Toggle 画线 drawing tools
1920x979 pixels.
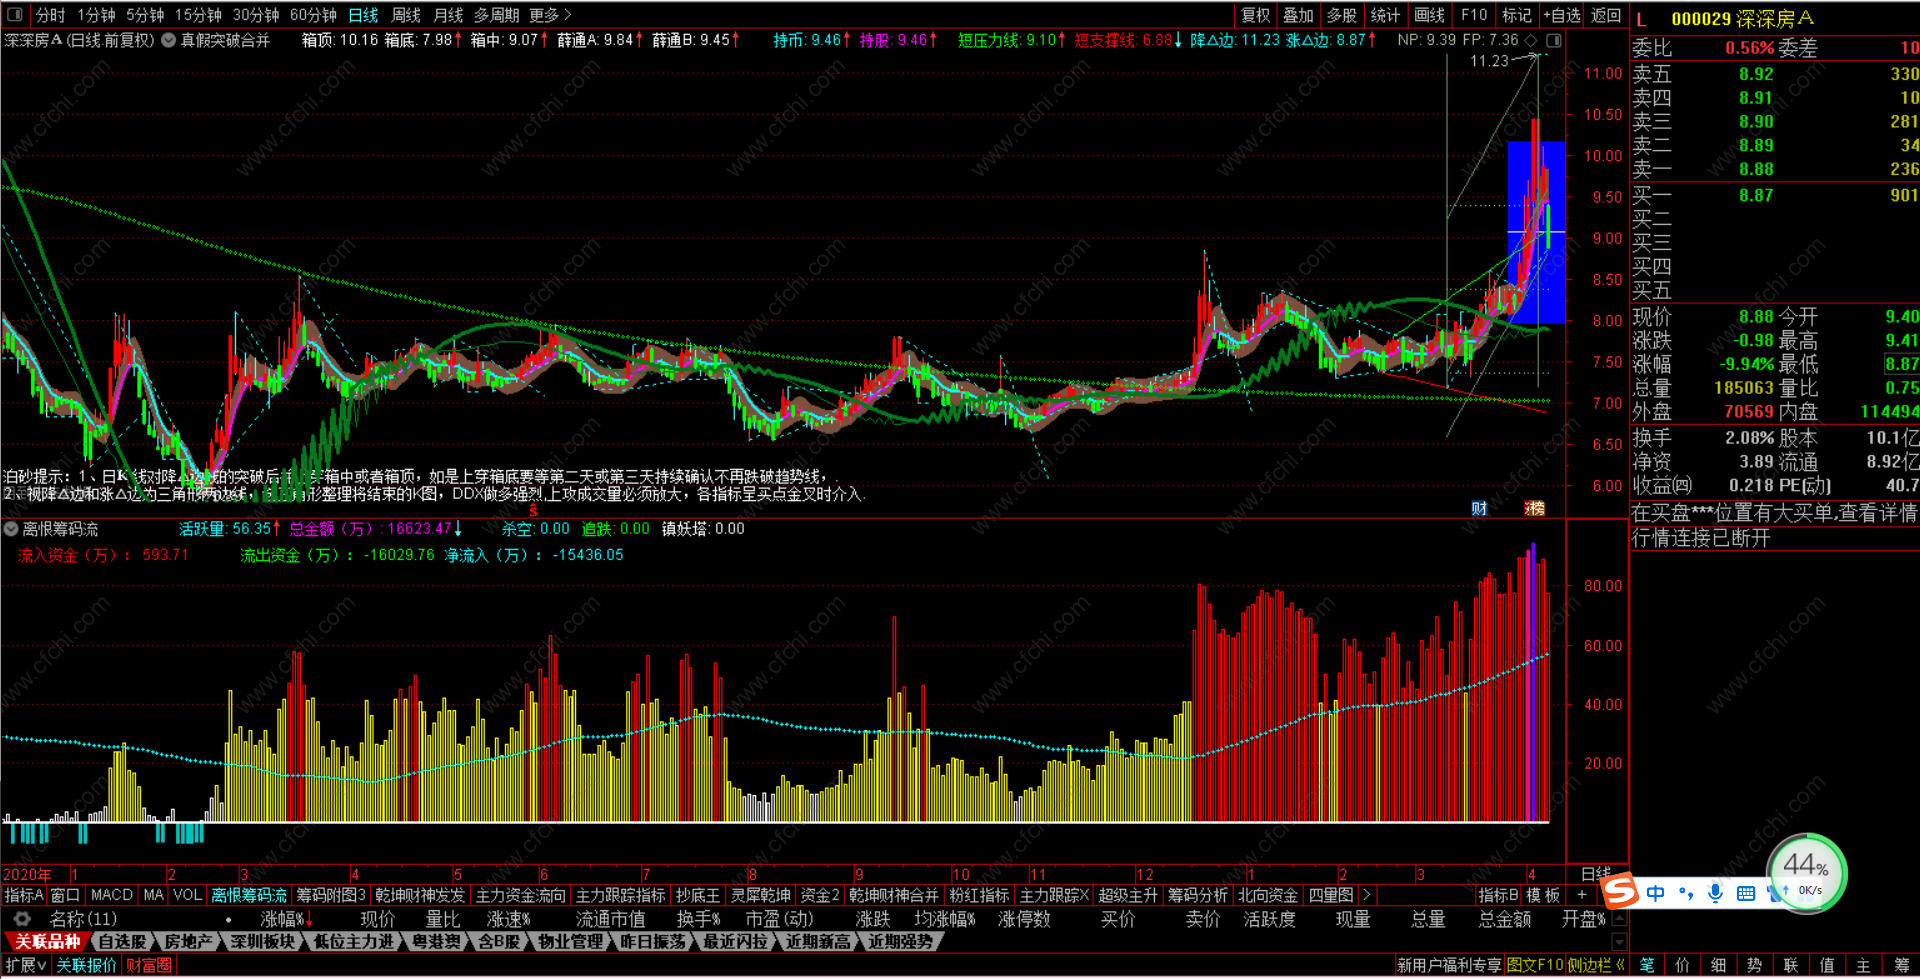[x=1430, y=15]
